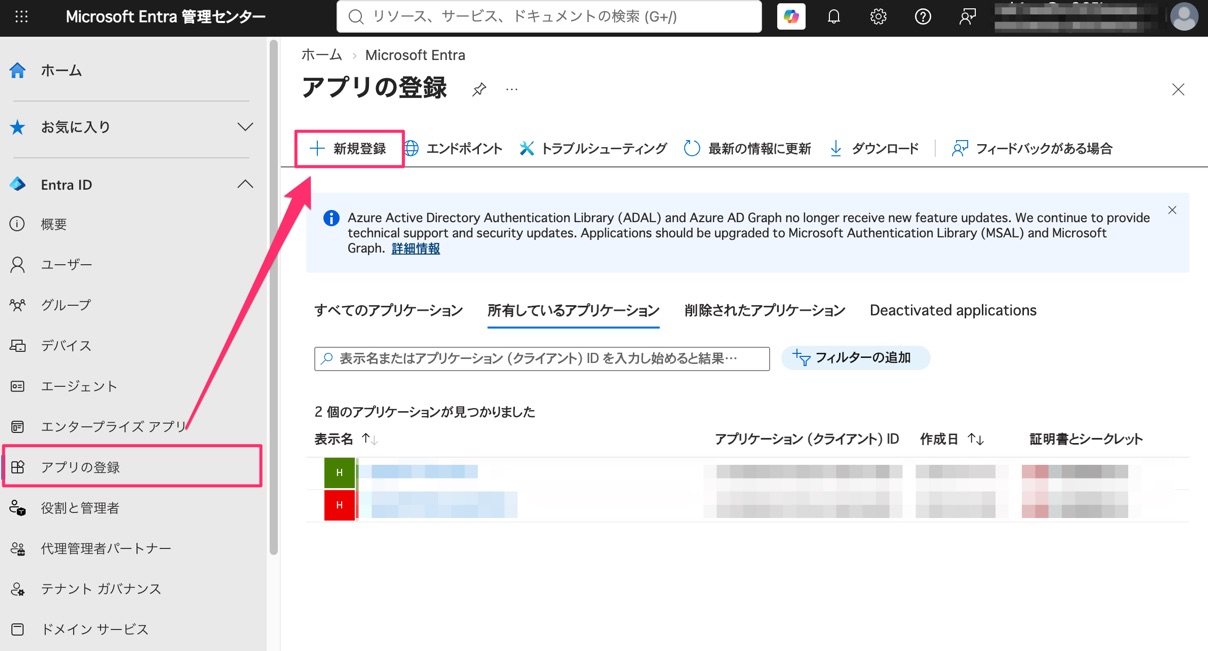The height and width of the screenshot is (651, 1208).
Task: Open the help question mark icon
Action: tap(923, 17)
